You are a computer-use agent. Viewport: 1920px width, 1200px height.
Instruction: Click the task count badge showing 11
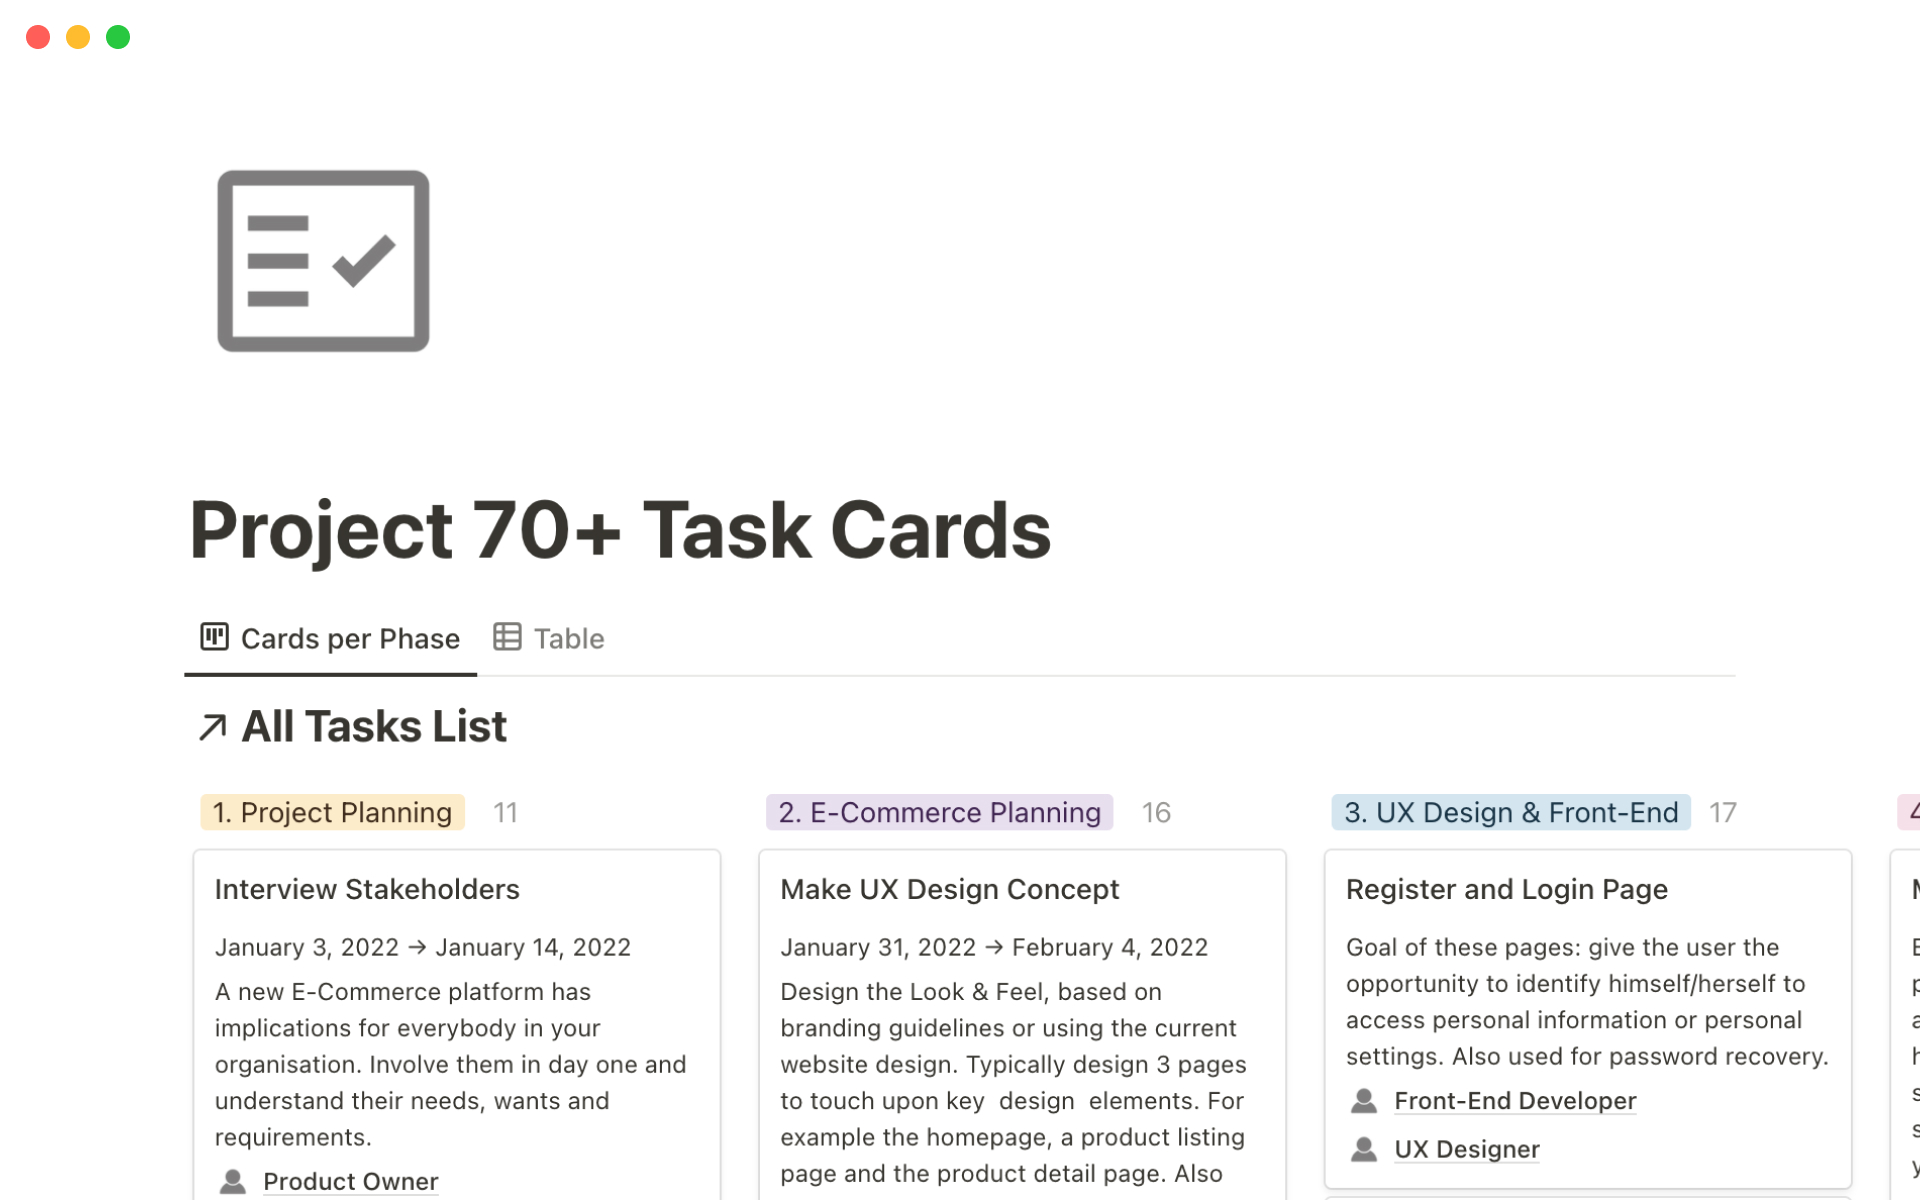(x=505, y=813)
